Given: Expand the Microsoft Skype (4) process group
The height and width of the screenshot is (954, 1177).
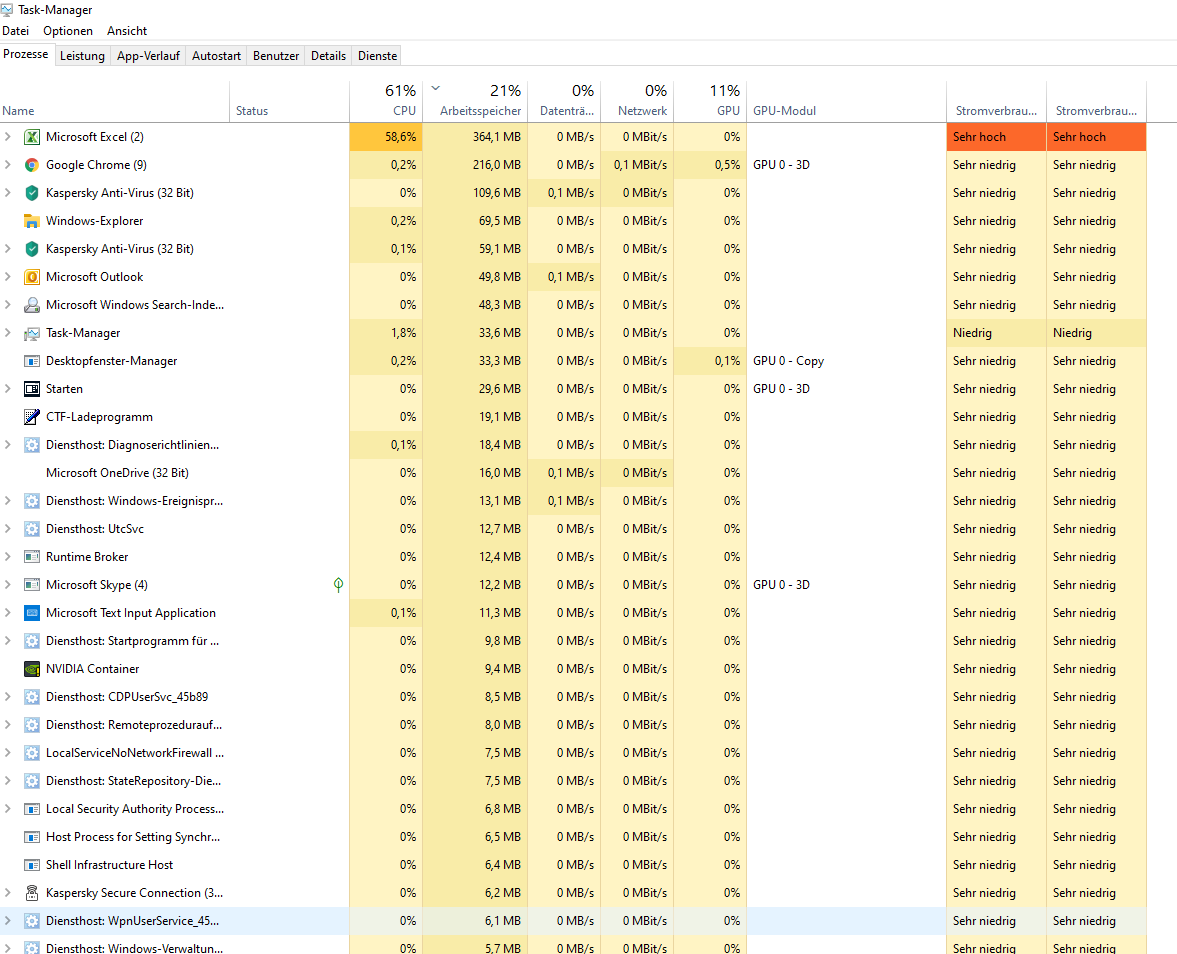Looking at the screenshot, I should click(x=8, y=585).
